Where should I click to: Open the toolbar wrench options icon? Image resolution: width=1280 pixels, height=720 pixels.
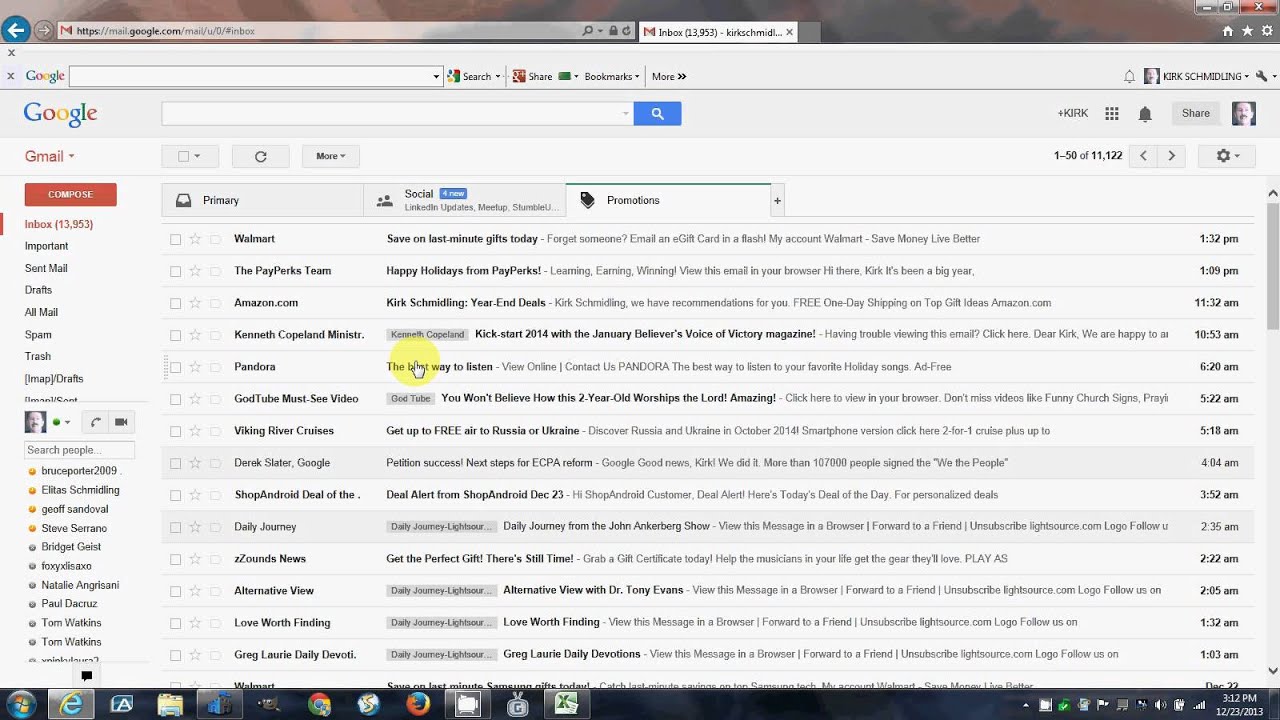pos(1261,76)
